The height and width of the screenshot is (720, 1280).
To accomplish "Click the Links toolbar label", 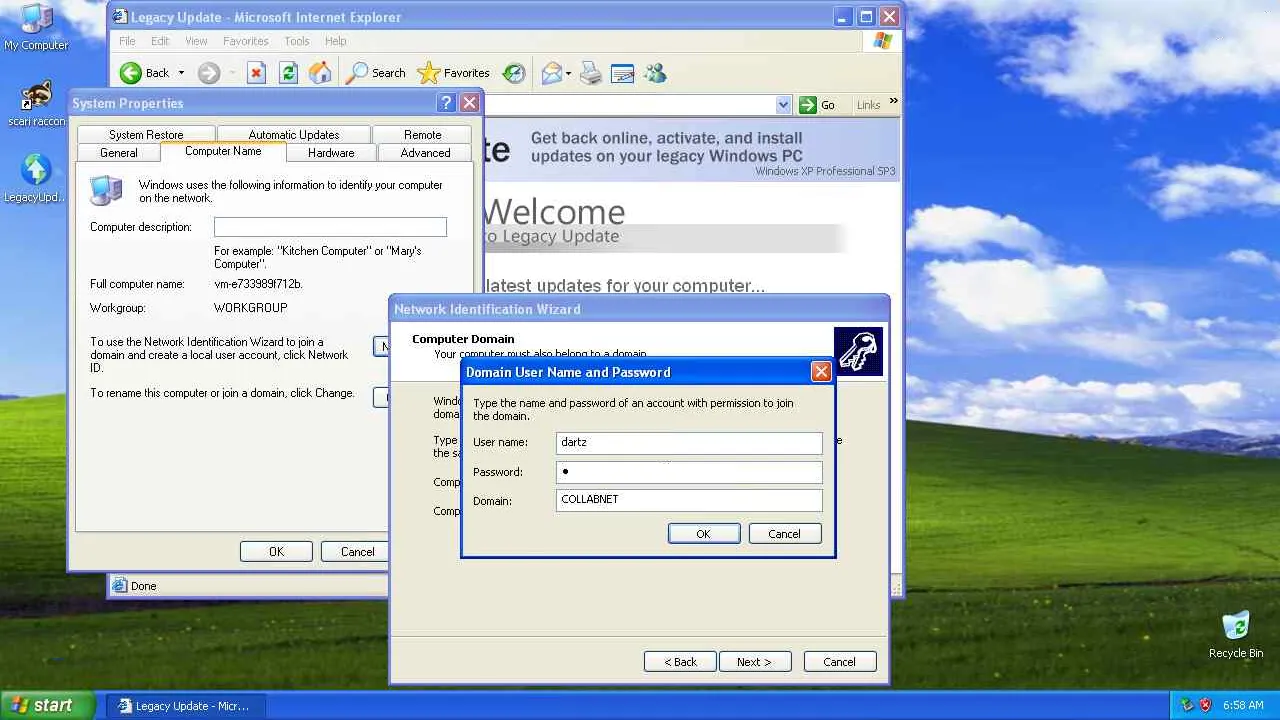I will pos(868,105).
